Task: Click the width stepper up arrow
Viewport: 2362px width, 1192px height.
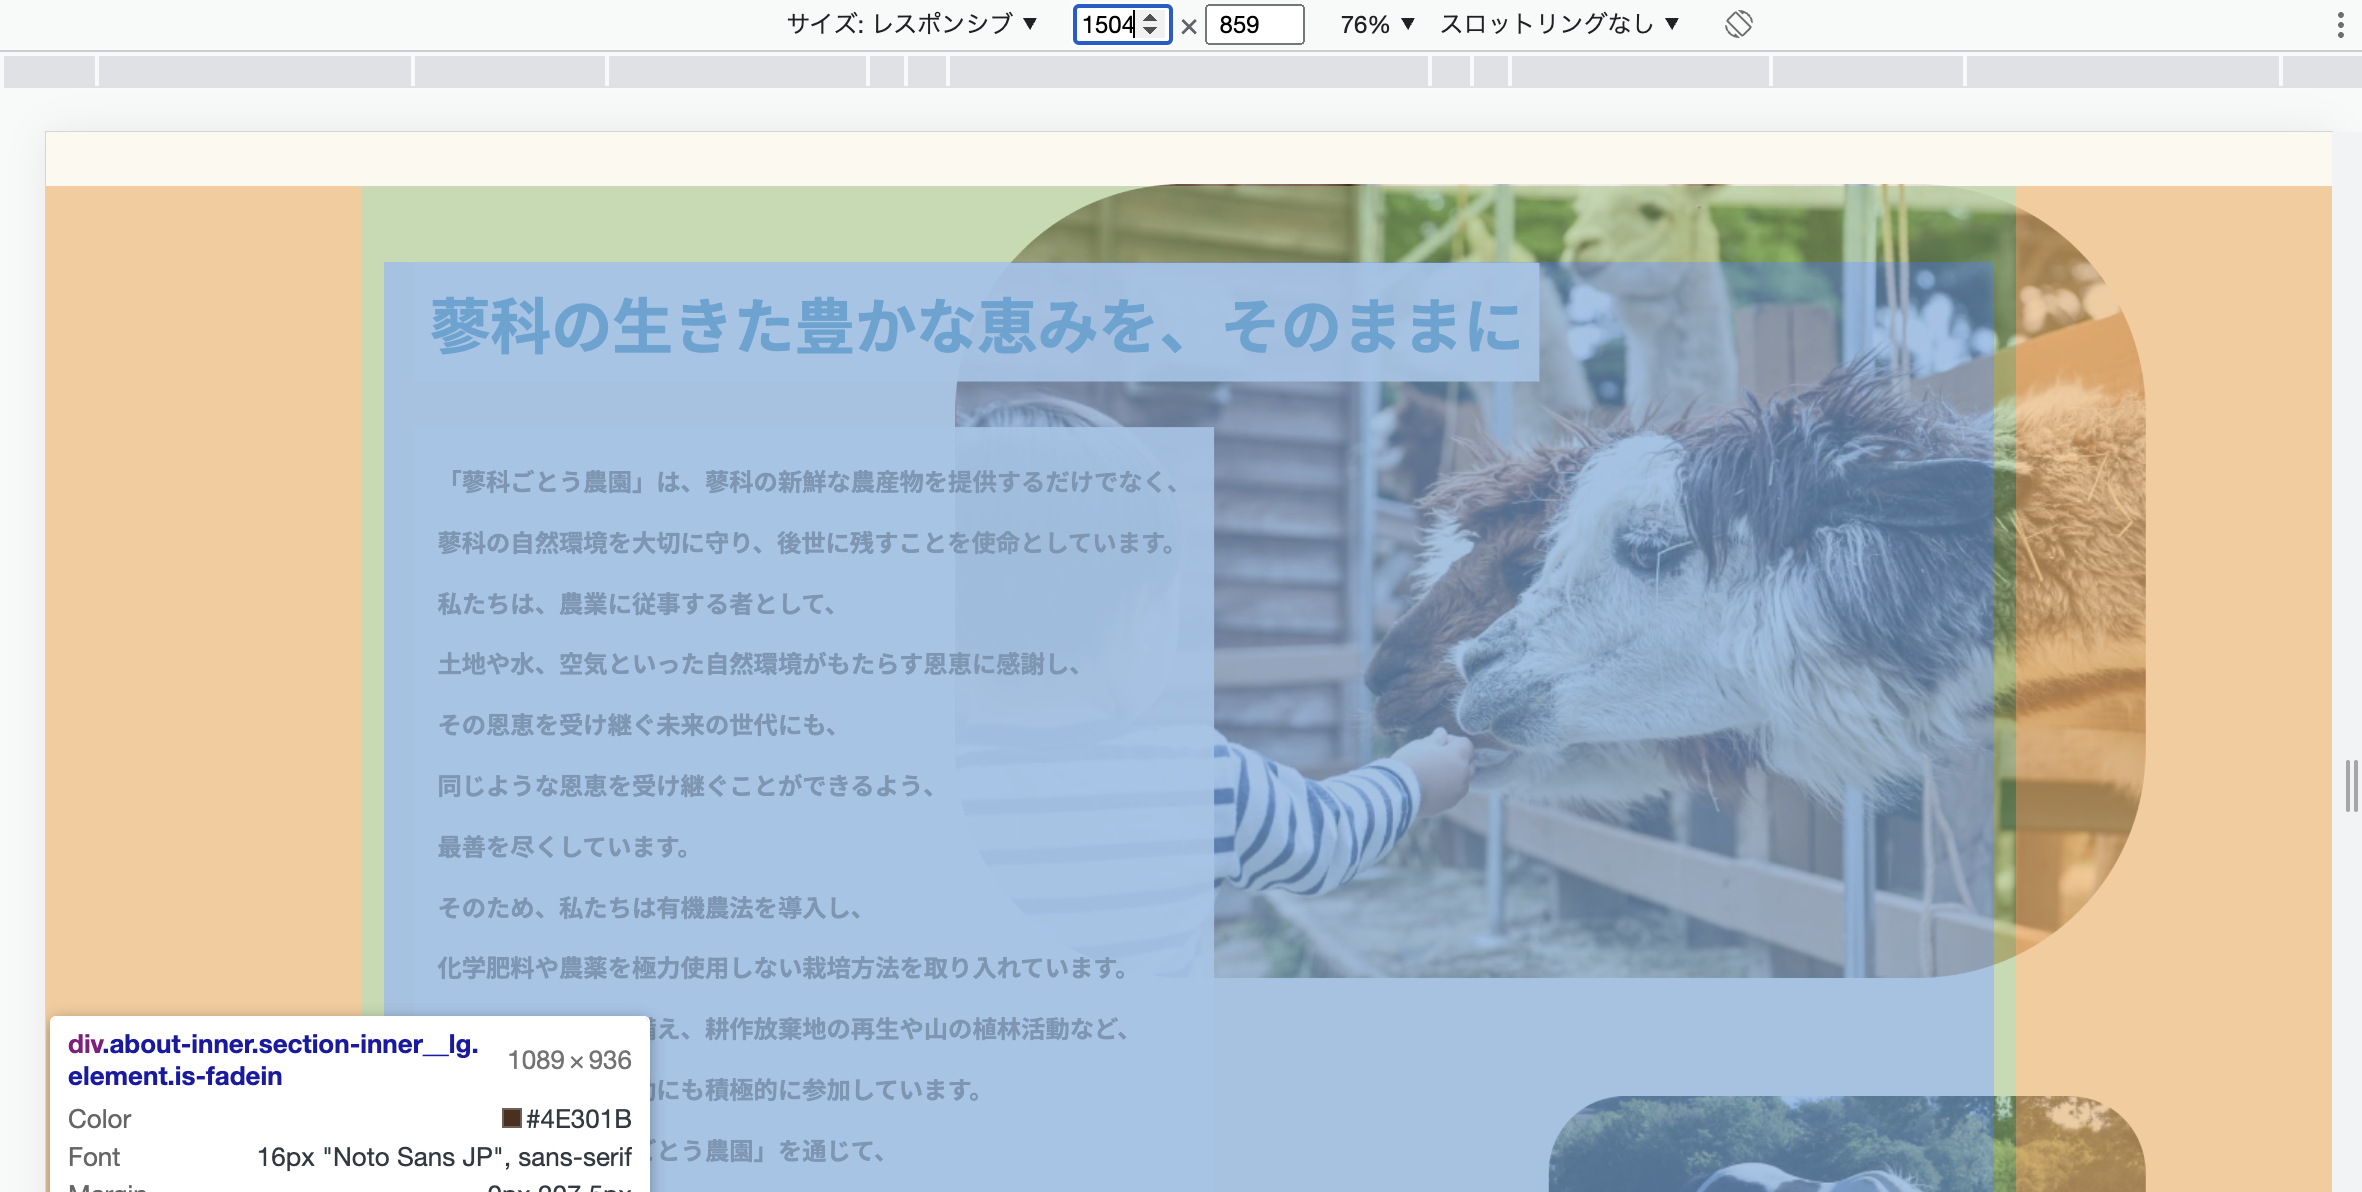Action: (1151, 17)
